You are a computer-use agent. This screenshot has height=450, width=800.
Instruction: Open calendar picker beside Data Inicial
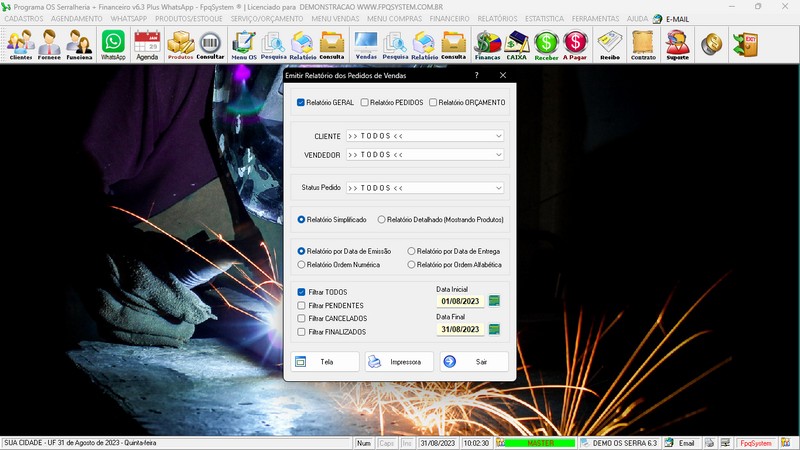(x=494, y=300)
